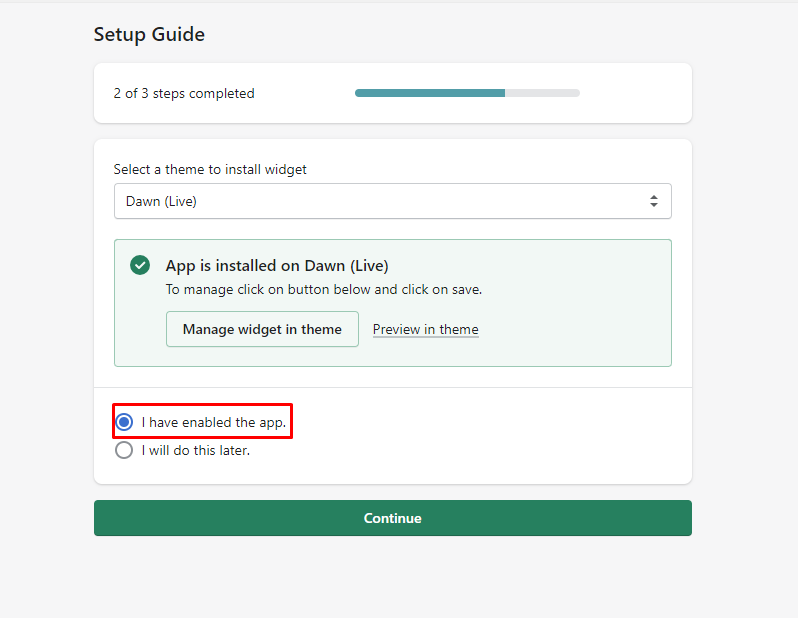This screenshot has height=618, width=798.
Task: Click the "To manage click on button below" text
Action: pyautogui.click(x=323, y=289)
